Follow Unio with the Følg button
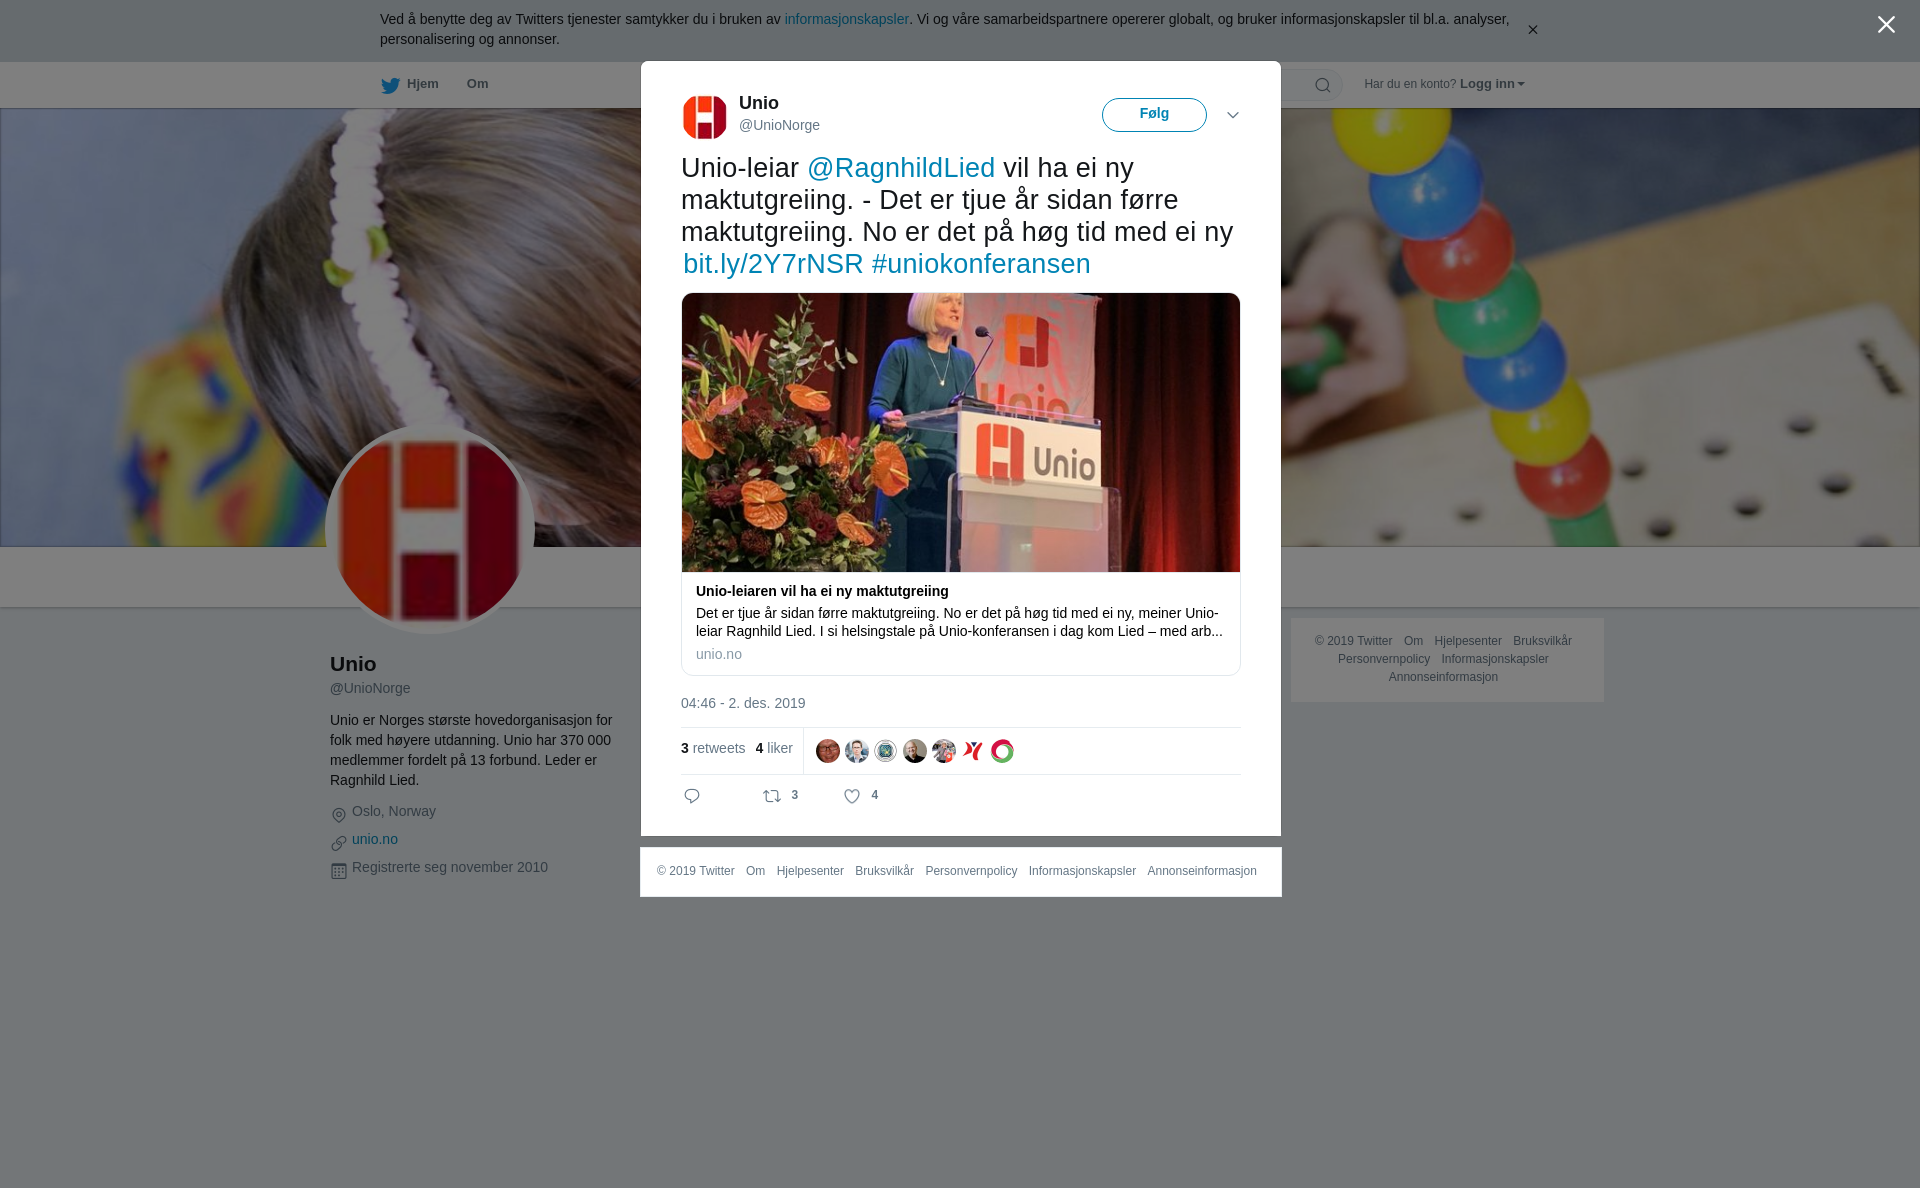Image resolution: width=1920 pixels, height=1188 pixels. 1154,115
